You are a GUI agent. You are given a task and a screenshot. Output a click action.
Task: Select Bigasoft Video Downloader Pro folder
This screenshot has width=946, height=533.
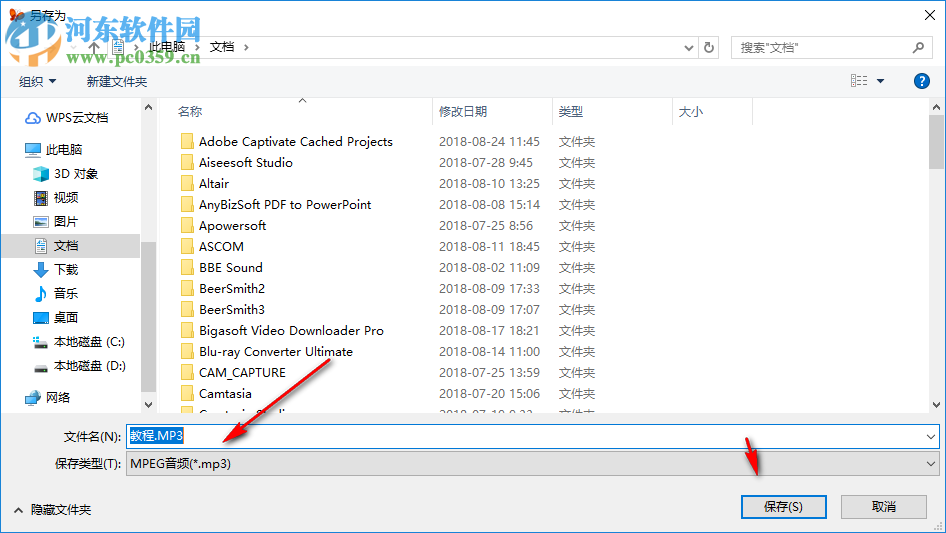pyautogui.click(x=291, y=331)
